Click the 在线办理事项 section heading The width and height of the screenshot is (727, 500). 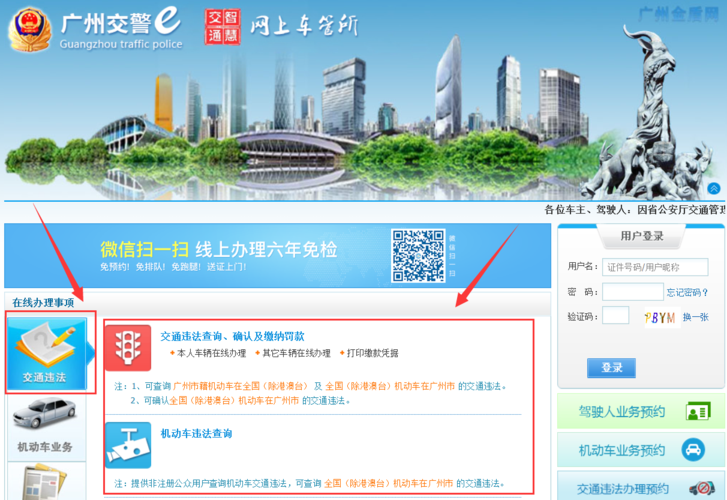click(x=43, y=303)
